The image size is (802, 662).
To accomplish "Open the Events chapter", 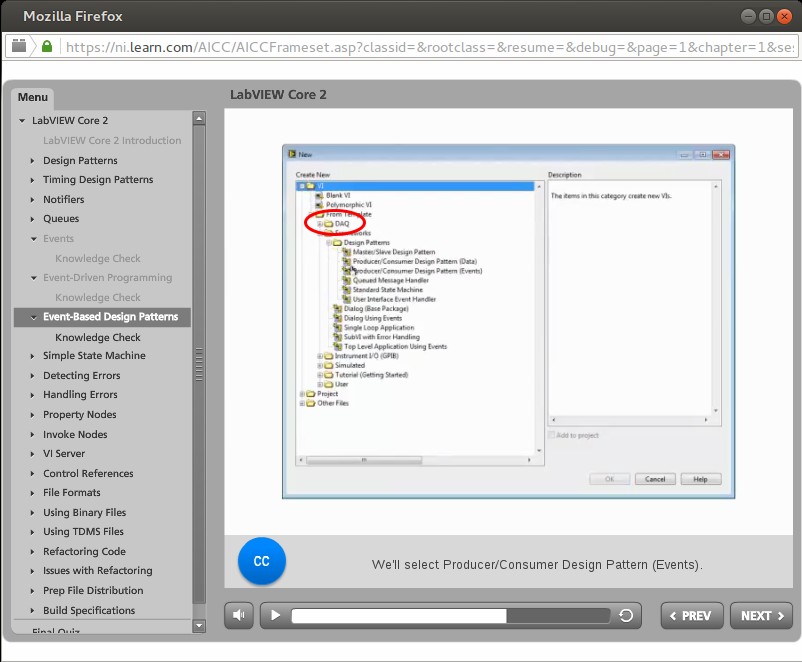I will (58, 238).
